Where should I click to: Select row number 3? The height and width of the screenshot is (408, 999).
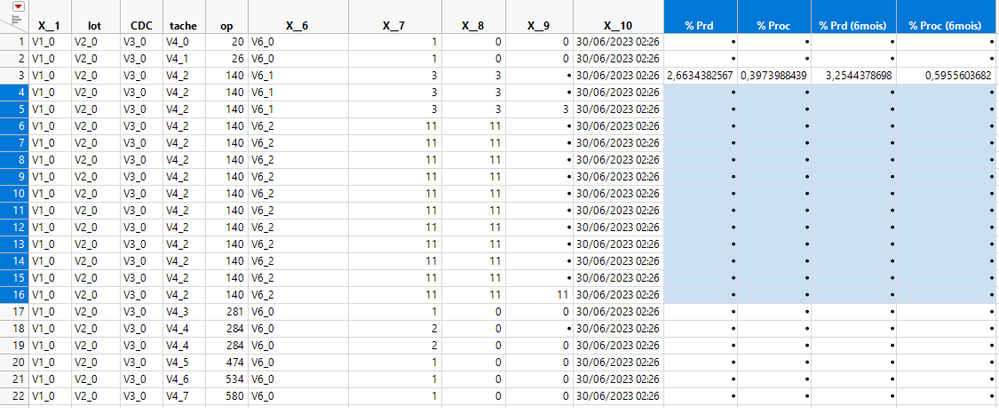click(15, 76)
